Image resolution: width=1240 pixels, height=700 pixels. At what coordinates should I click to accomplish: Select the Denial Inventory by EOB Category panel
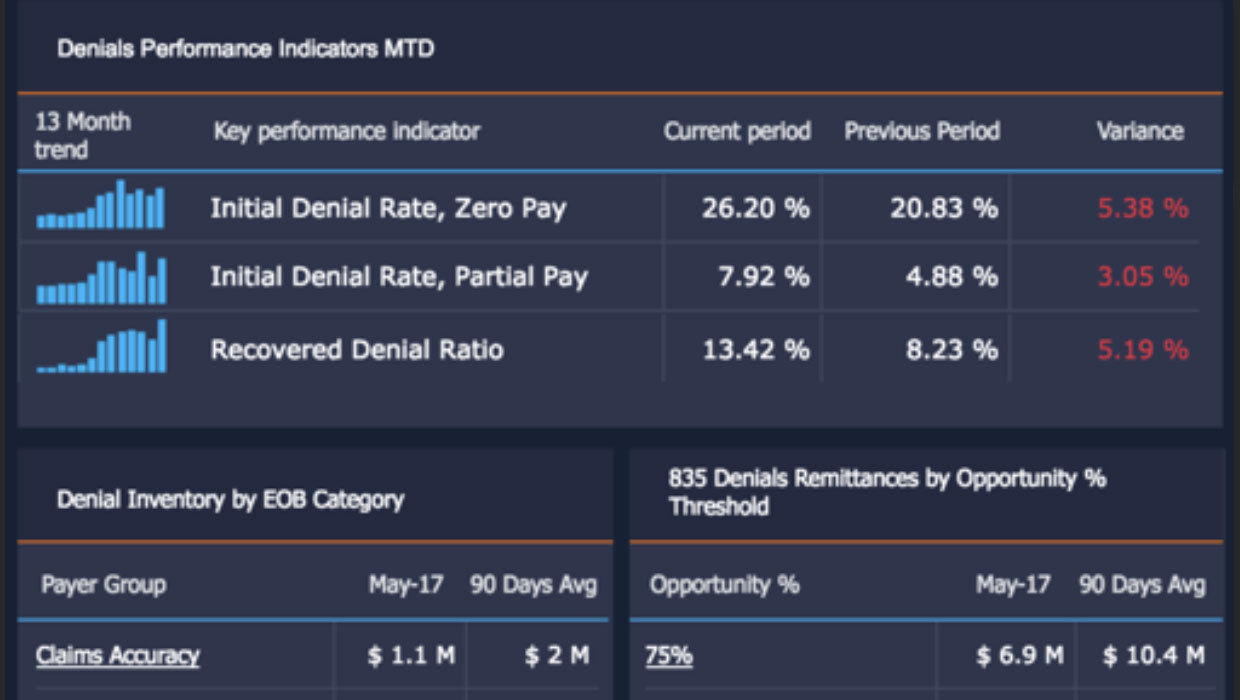(232, 499)
